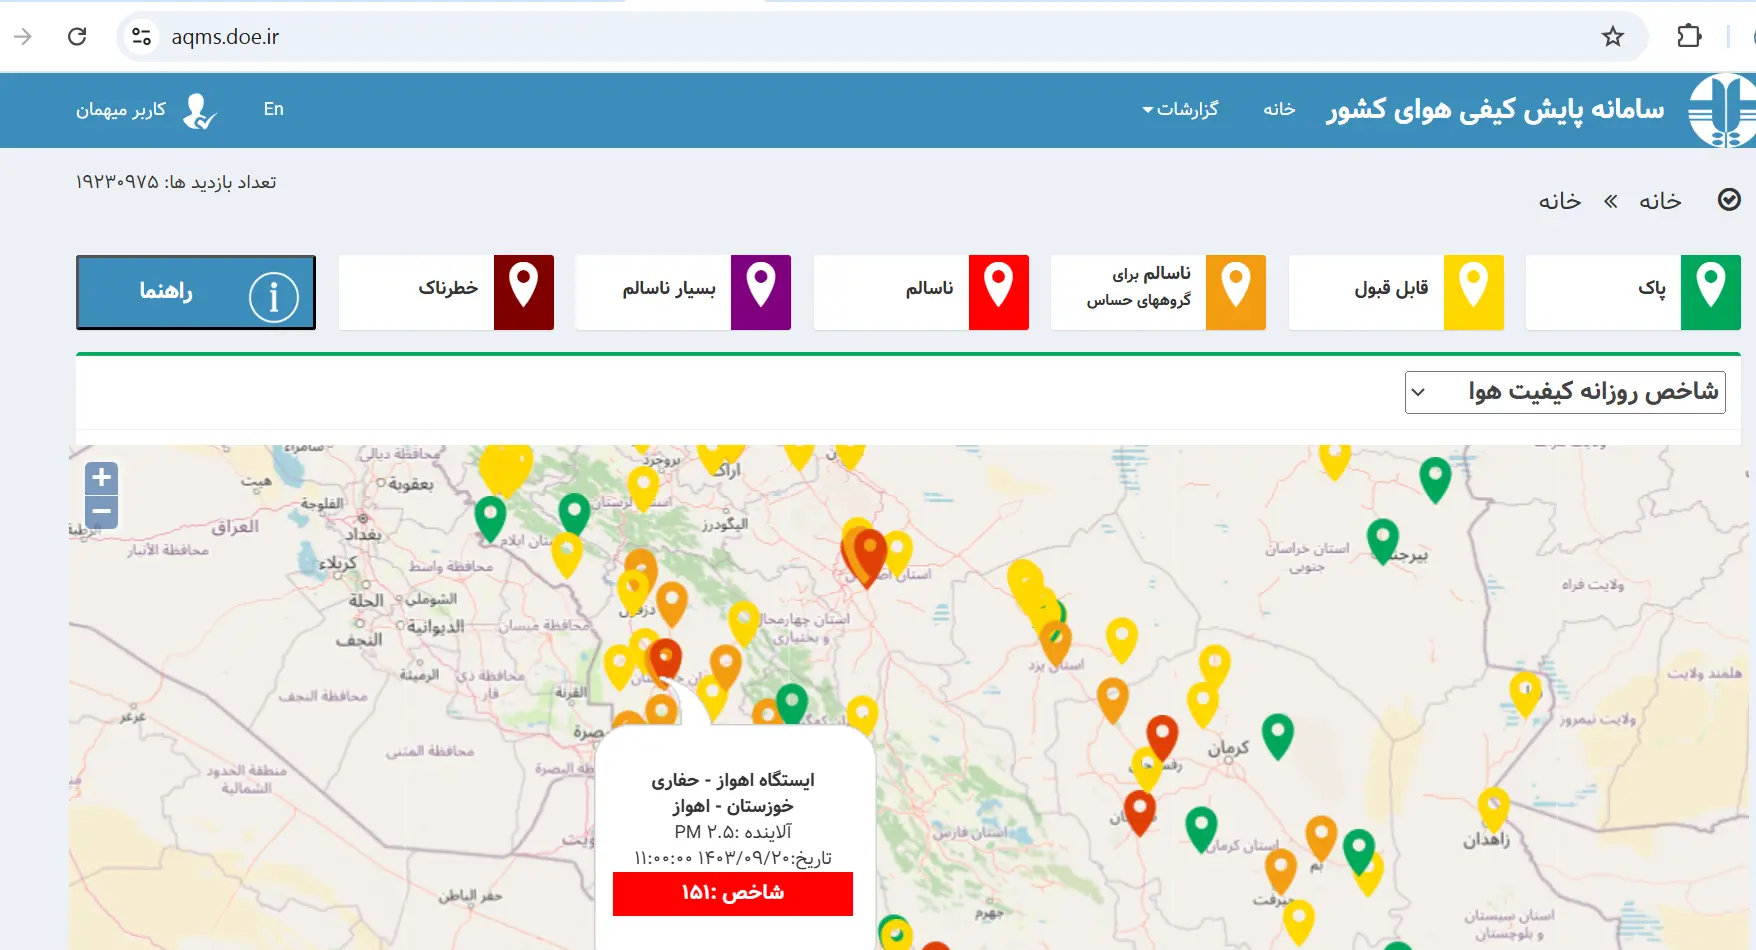Click the site logo in the header
The height and width of the screenshot is (950, 1756).
tap(1722, 110)
